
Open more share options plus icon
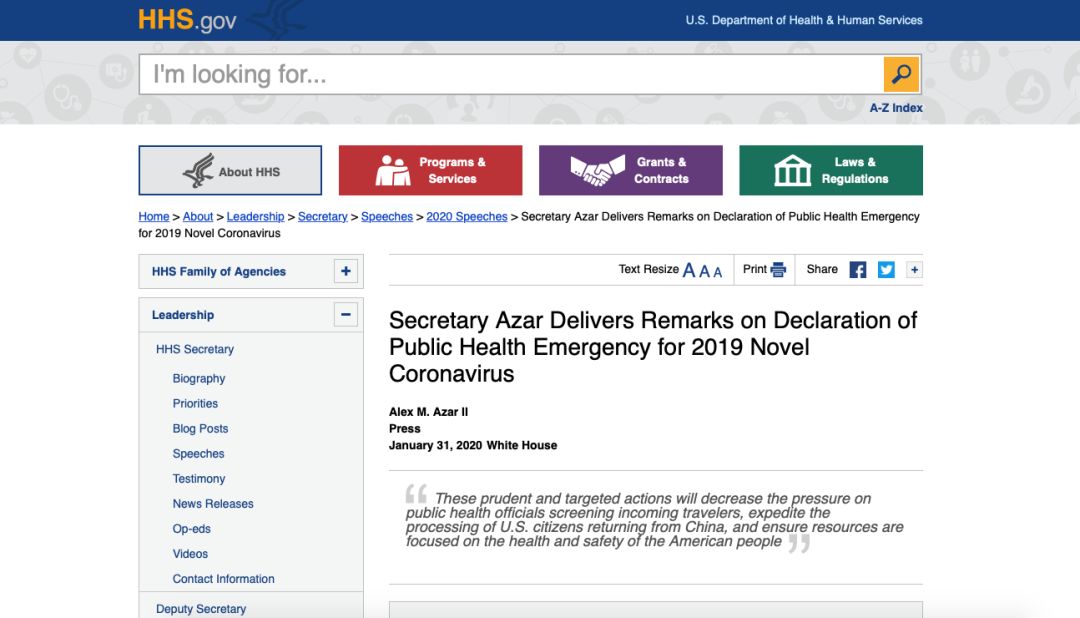914,270
